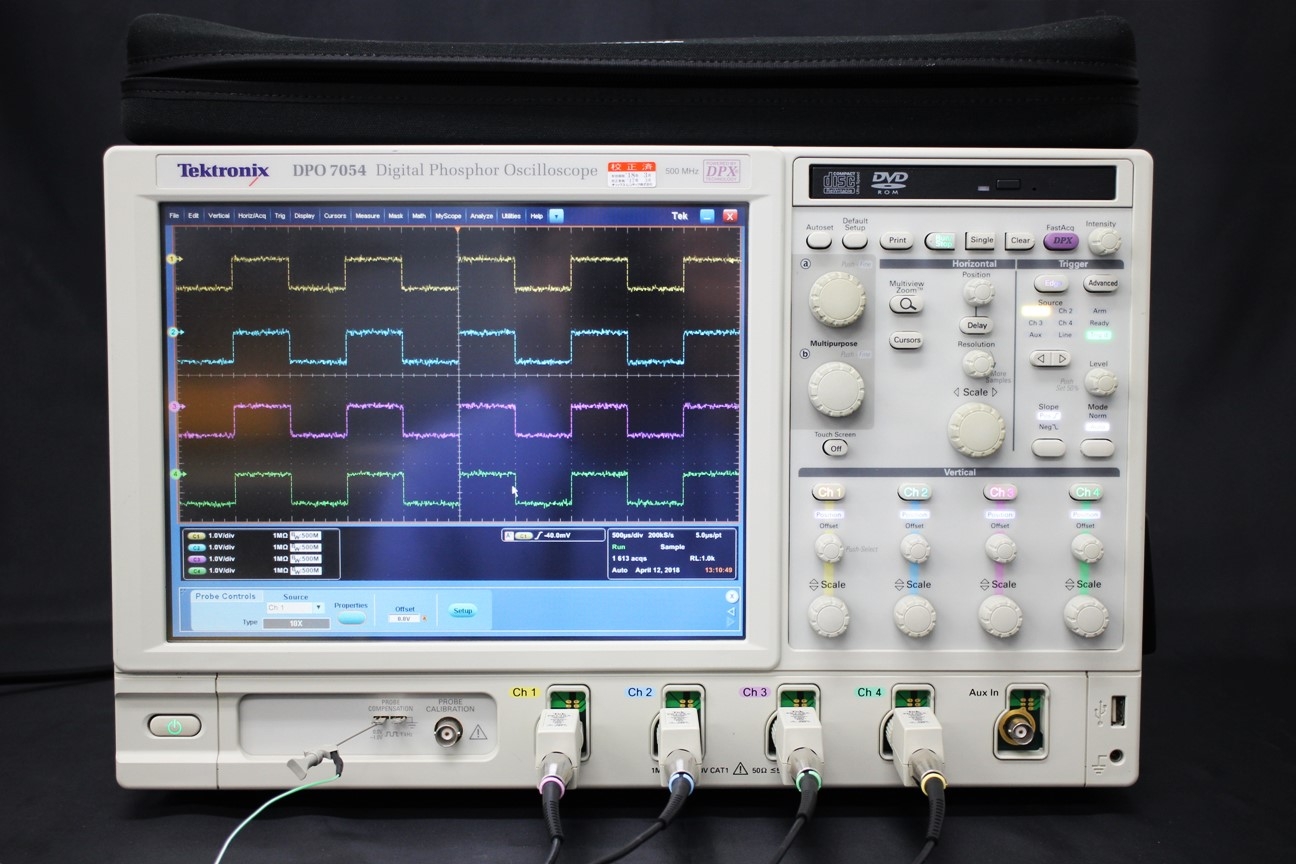Push the trigger Advanced button
This screenshot has height=864, width=1296.
pyautogui.click(x=1101, y=283)
